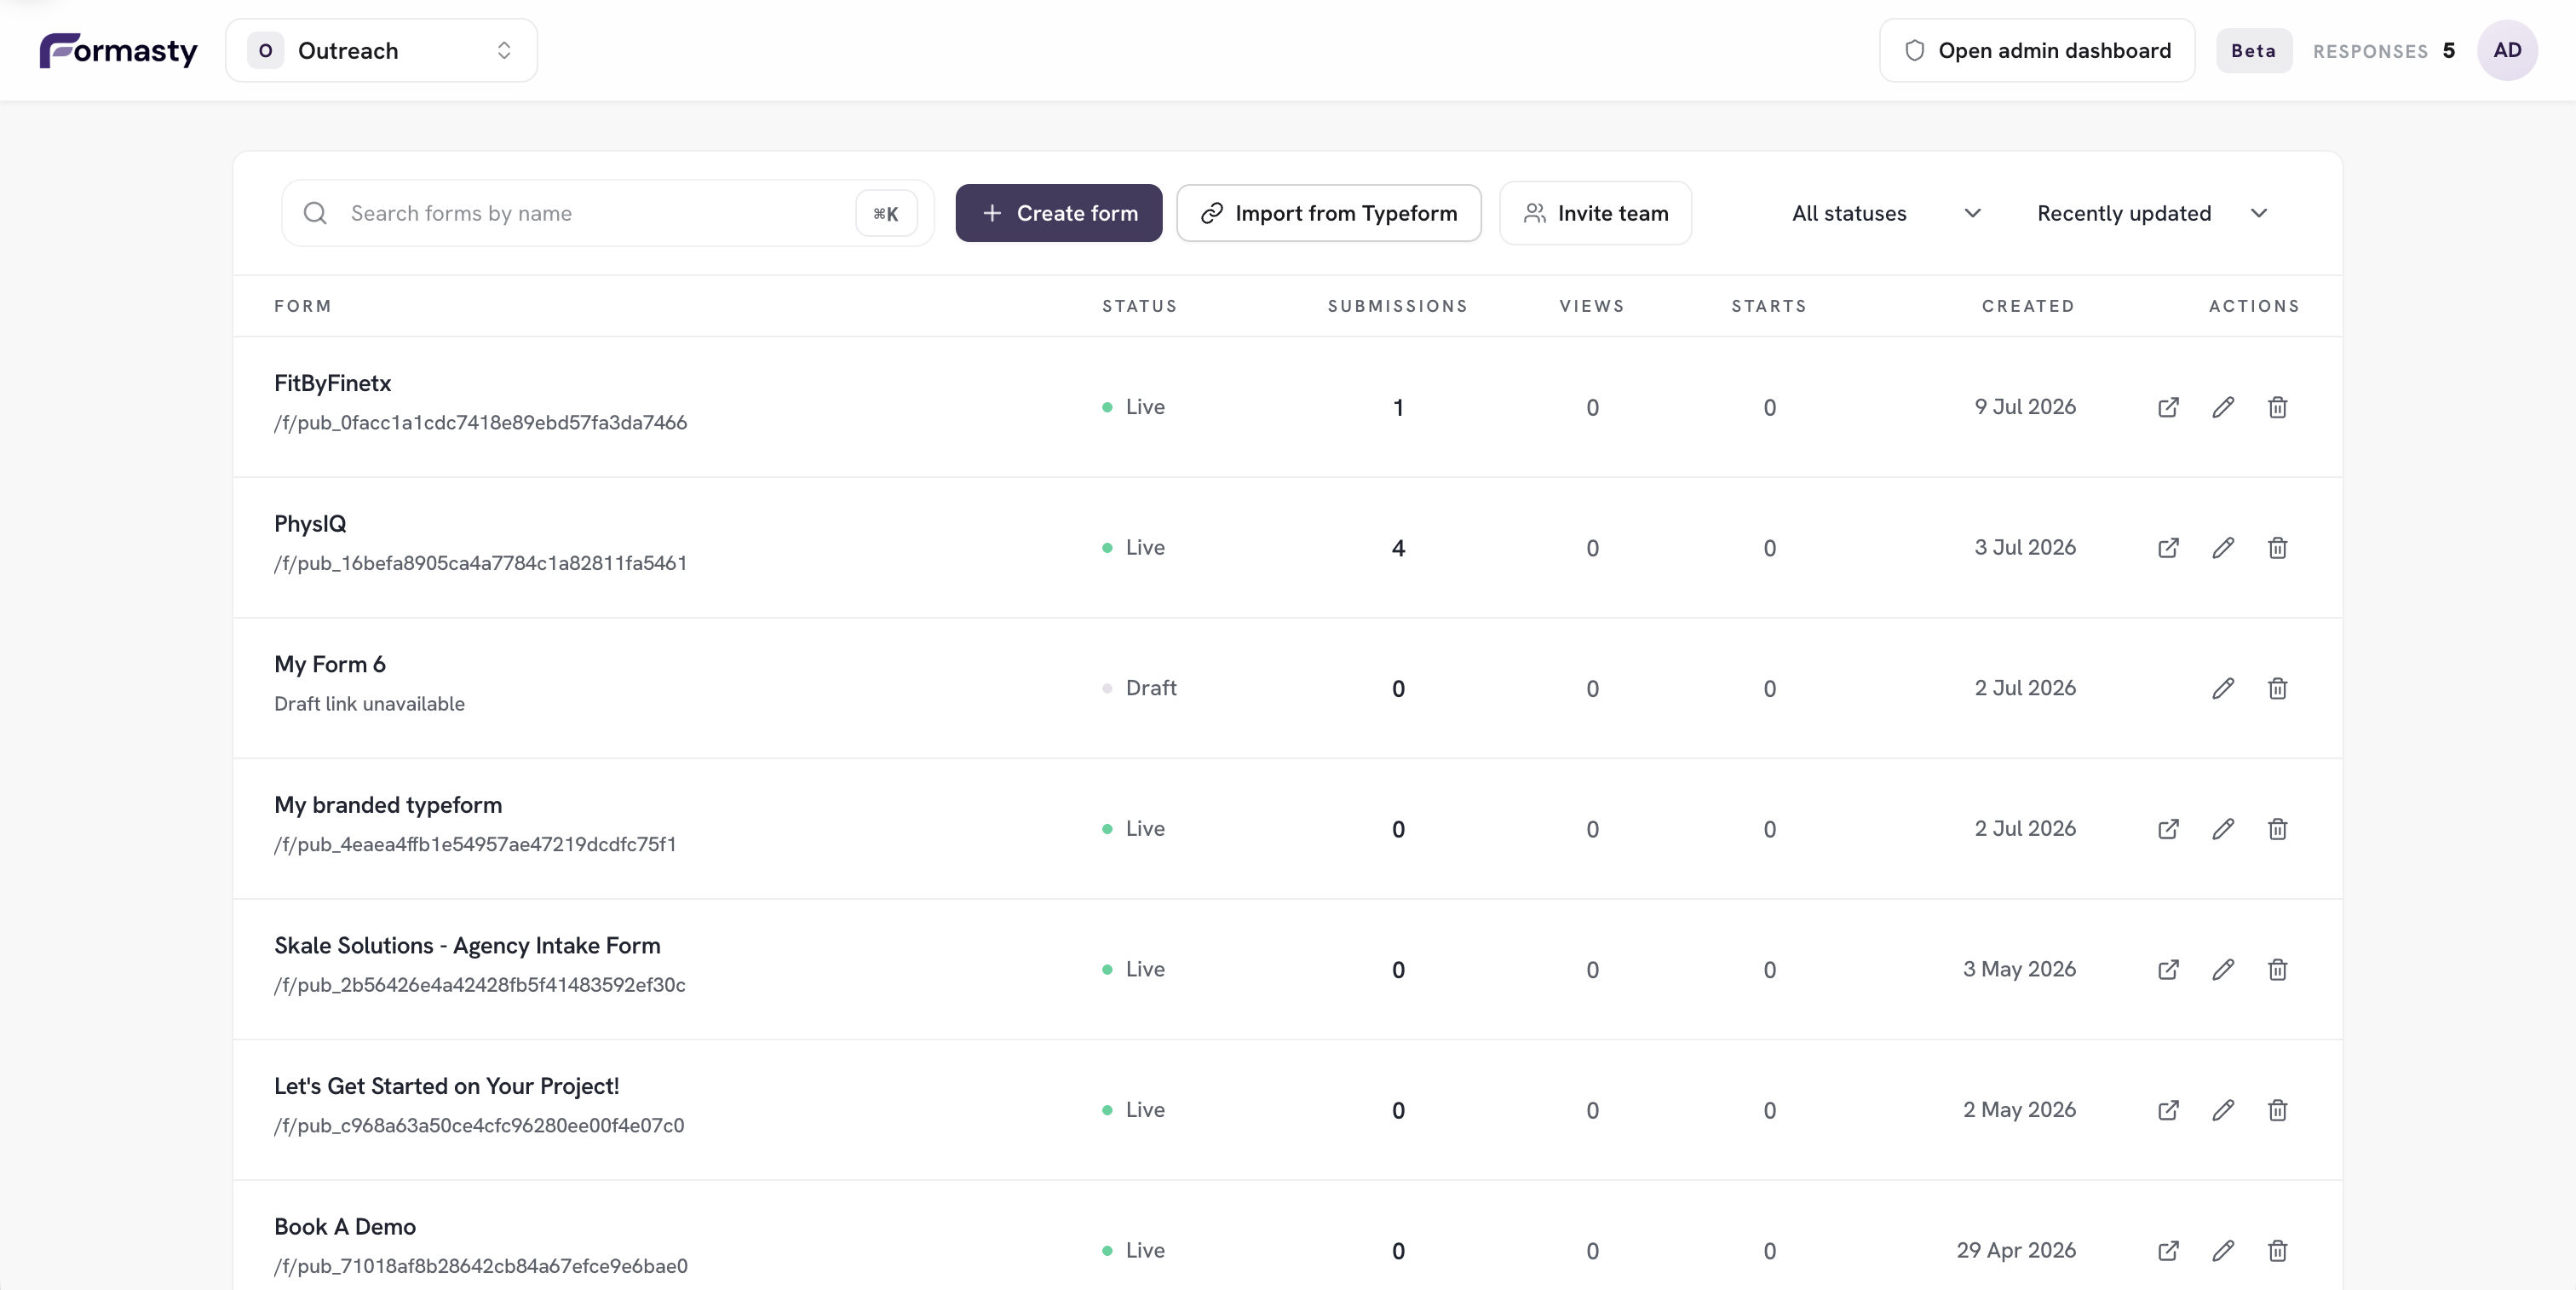Delete My branded typeform

(2278, 829)
